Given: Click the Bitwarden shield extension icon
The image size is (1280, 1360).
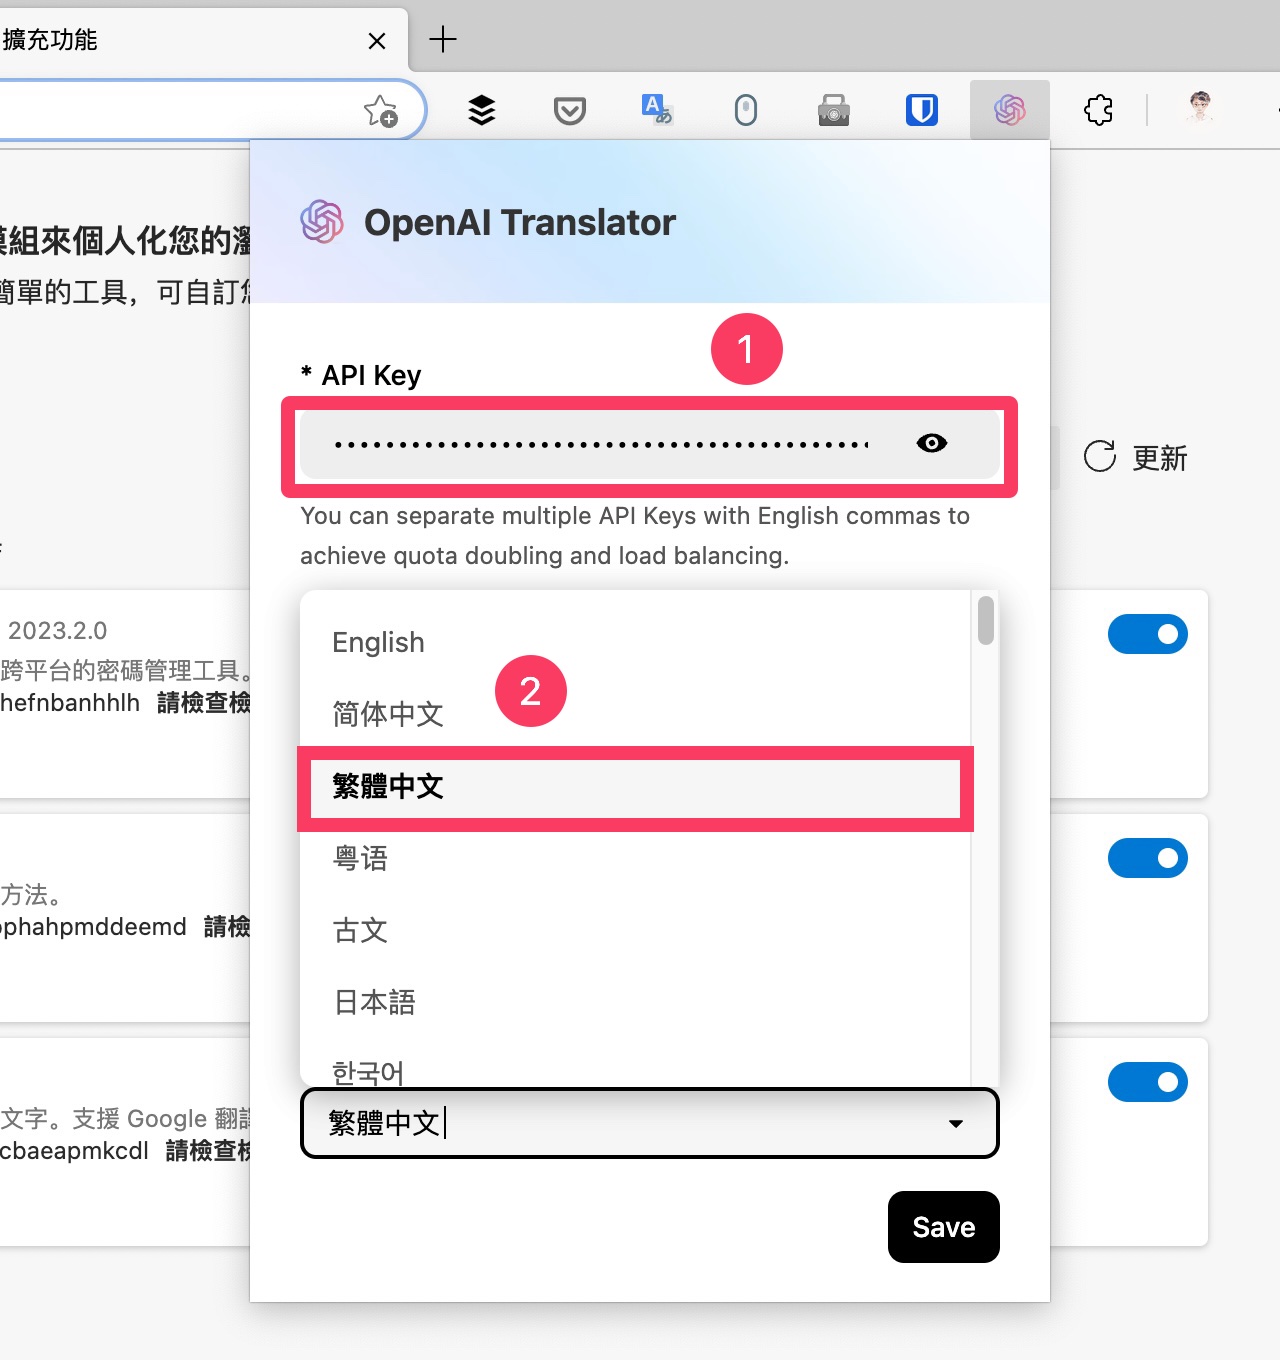Looking at the screenshot, I should (x=921, y=110).
